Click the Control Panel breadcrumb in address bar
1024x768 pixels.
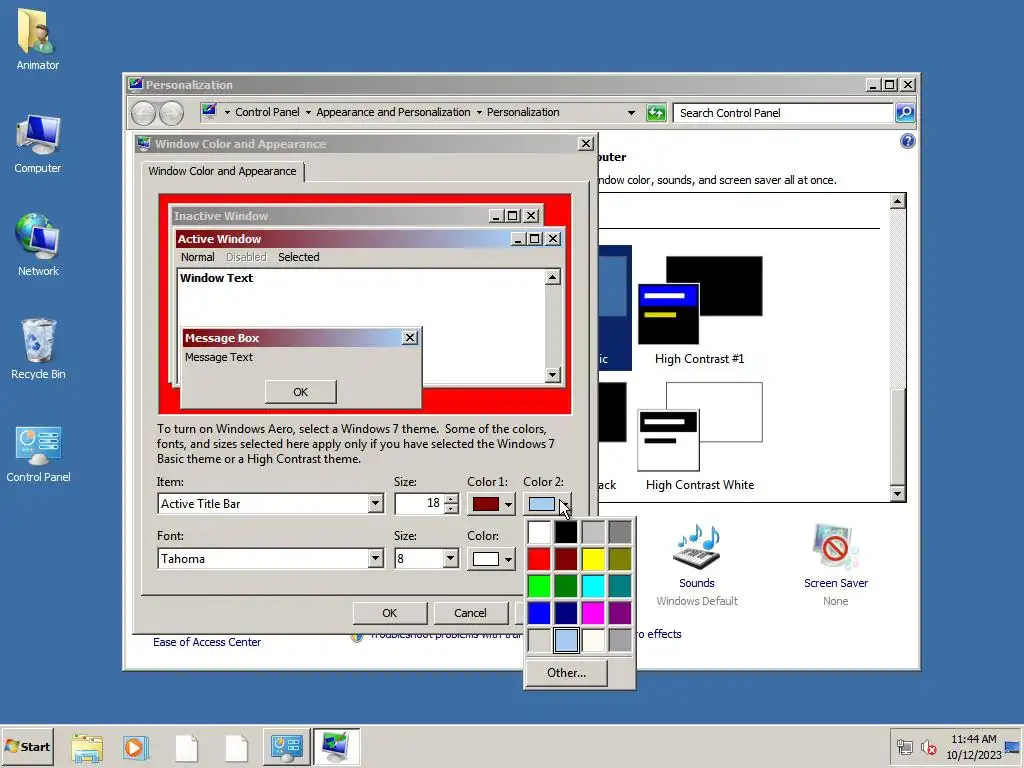267,112
